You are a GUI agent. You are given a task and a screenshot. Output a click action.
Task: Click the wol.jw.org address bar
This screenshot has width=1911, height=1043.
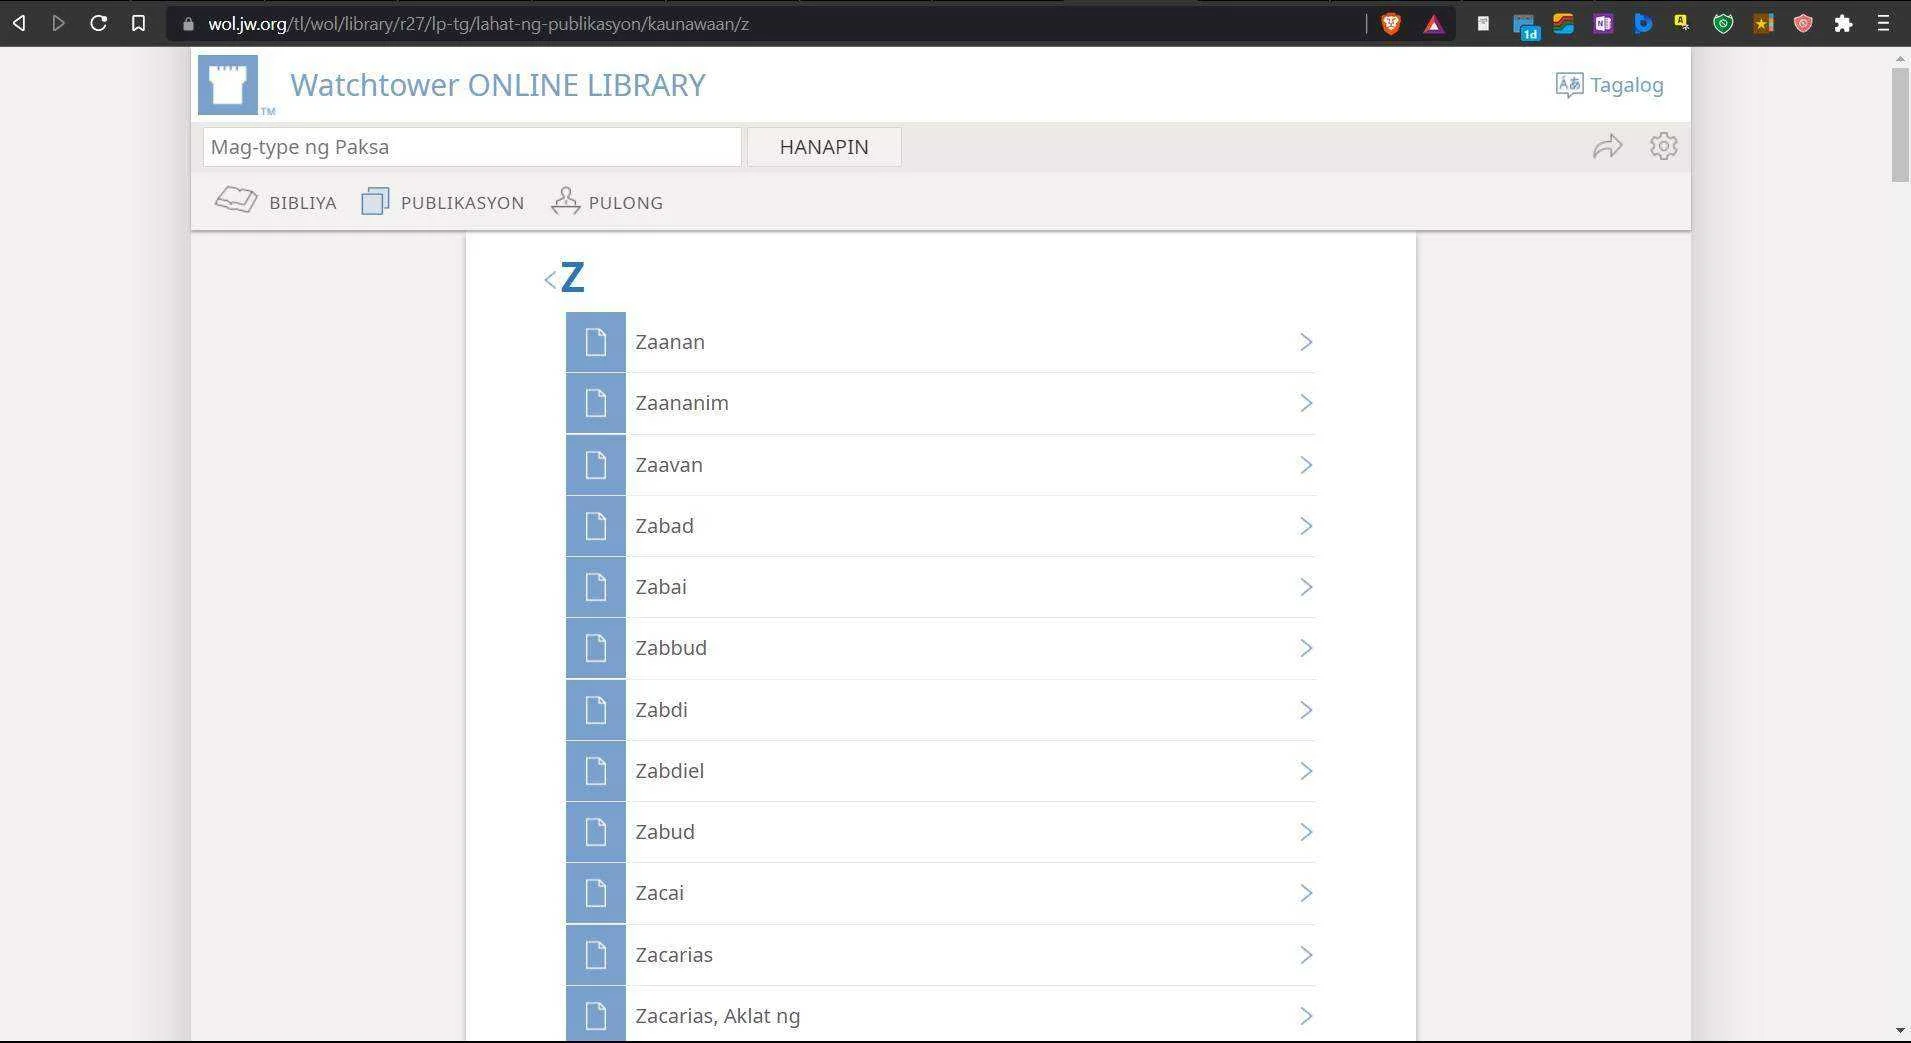coord(765,24)
